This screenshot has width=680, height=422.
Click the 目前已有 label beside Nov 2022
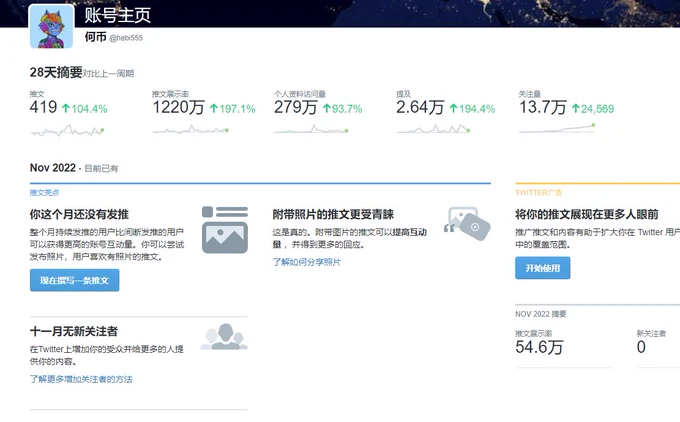101,169
